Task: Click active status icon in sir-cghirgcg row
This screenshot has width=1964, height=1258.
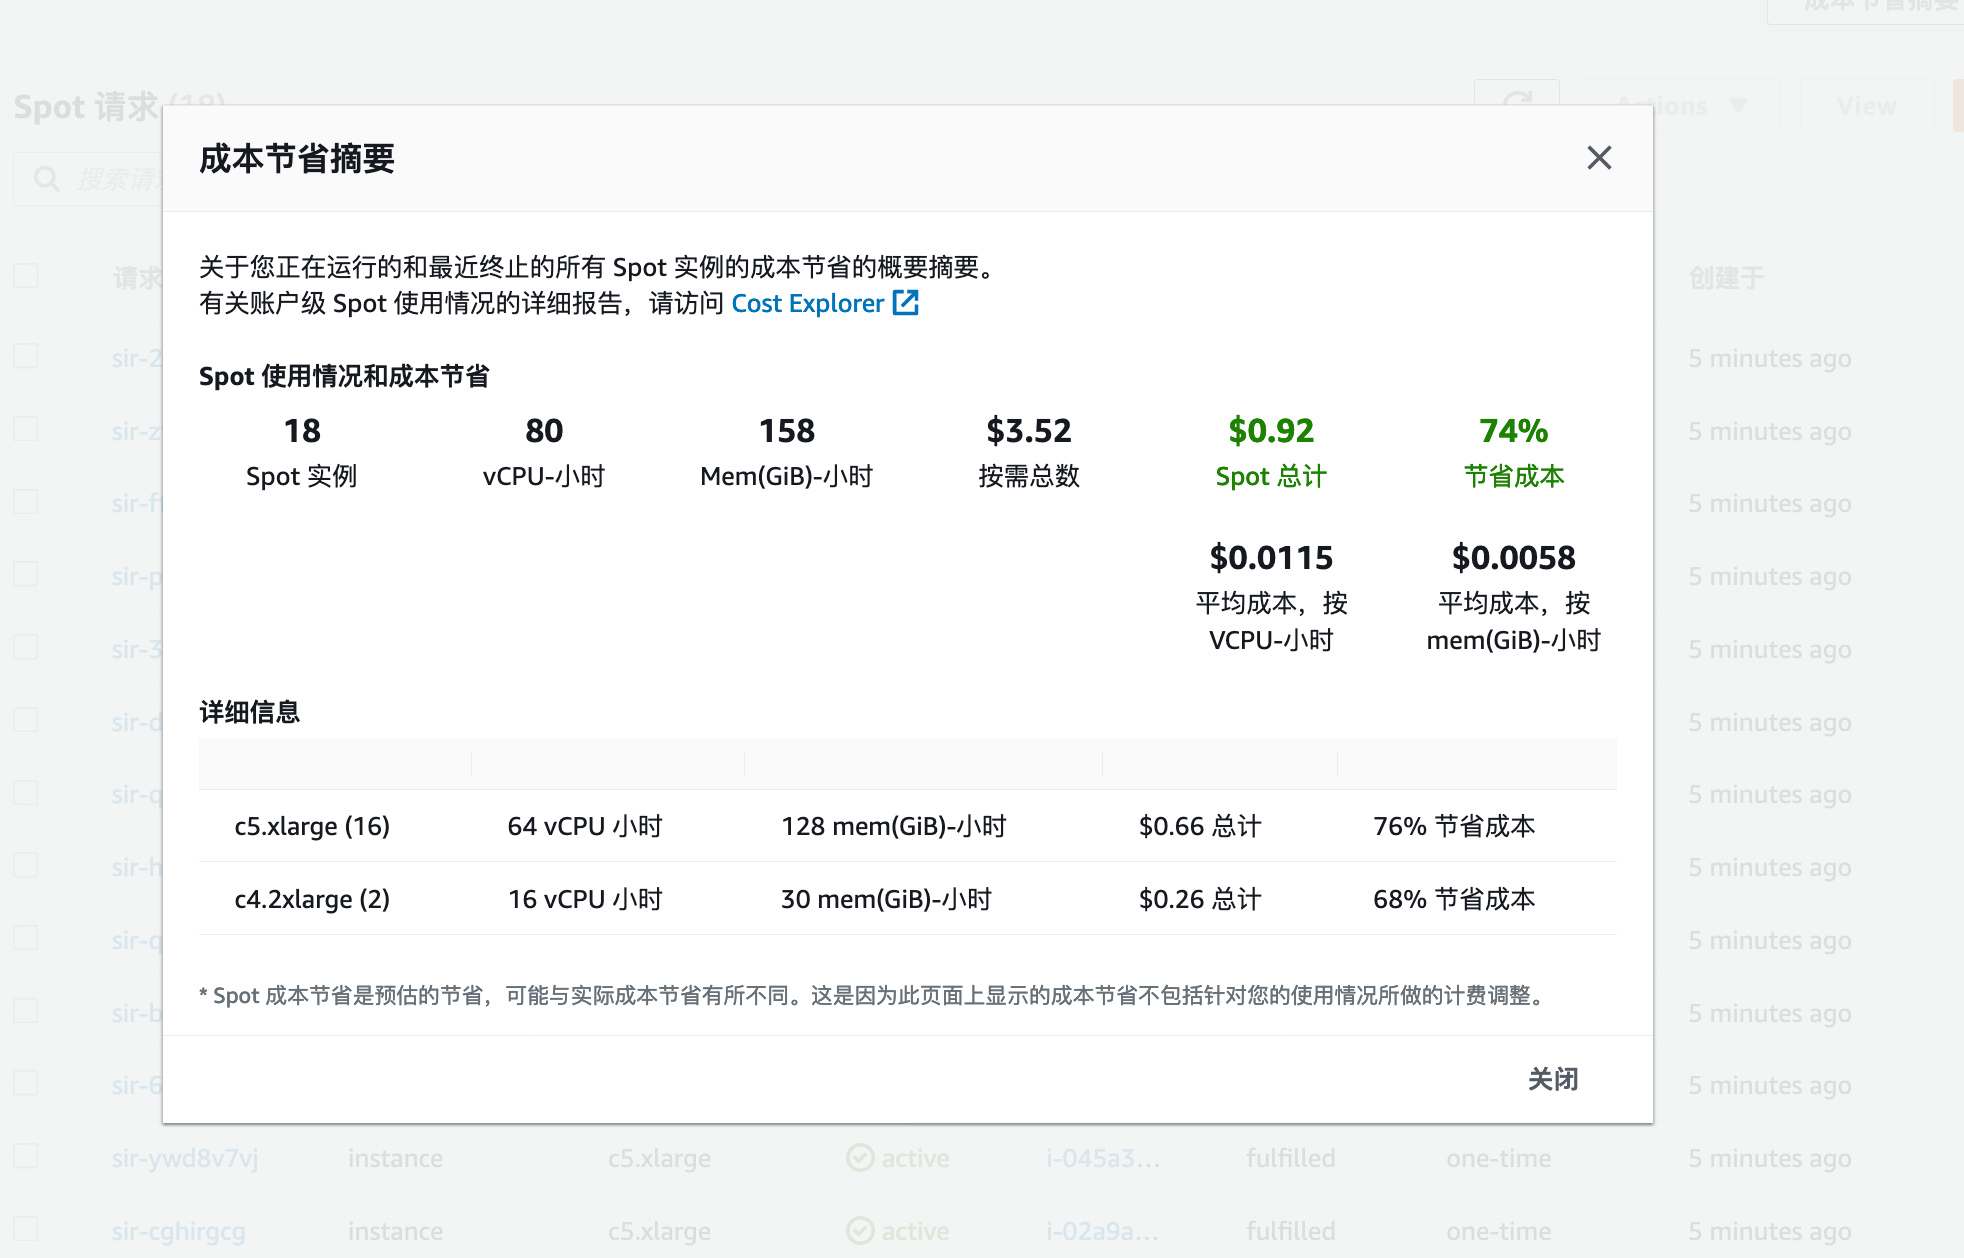Action: [860, 1231]
